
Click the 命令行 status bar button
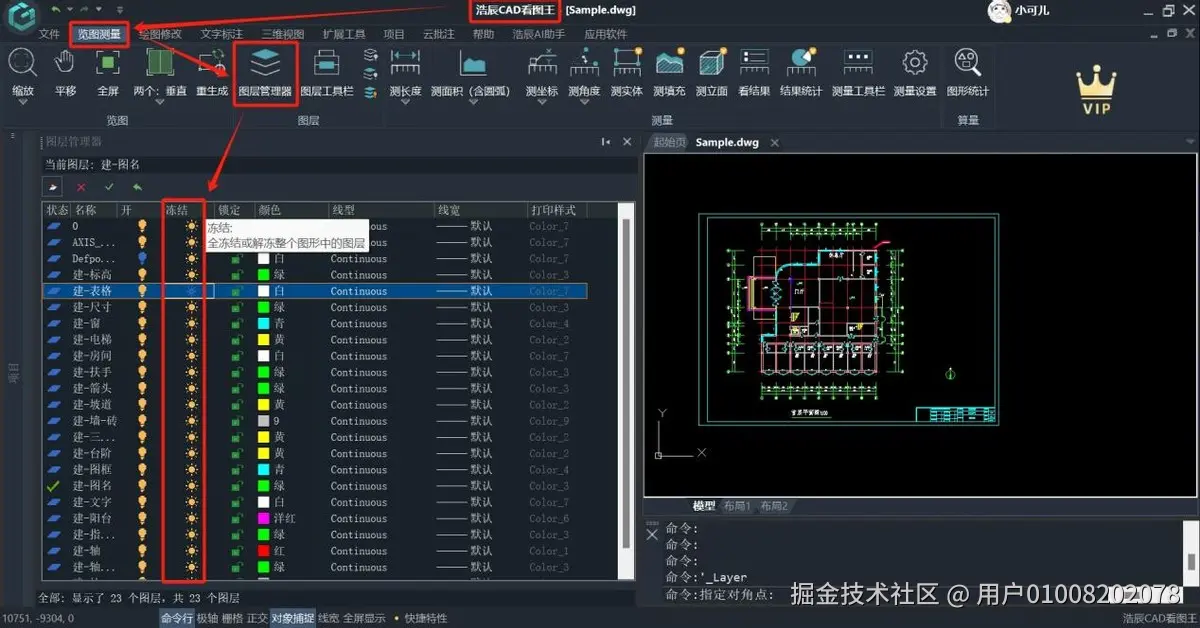176,618
